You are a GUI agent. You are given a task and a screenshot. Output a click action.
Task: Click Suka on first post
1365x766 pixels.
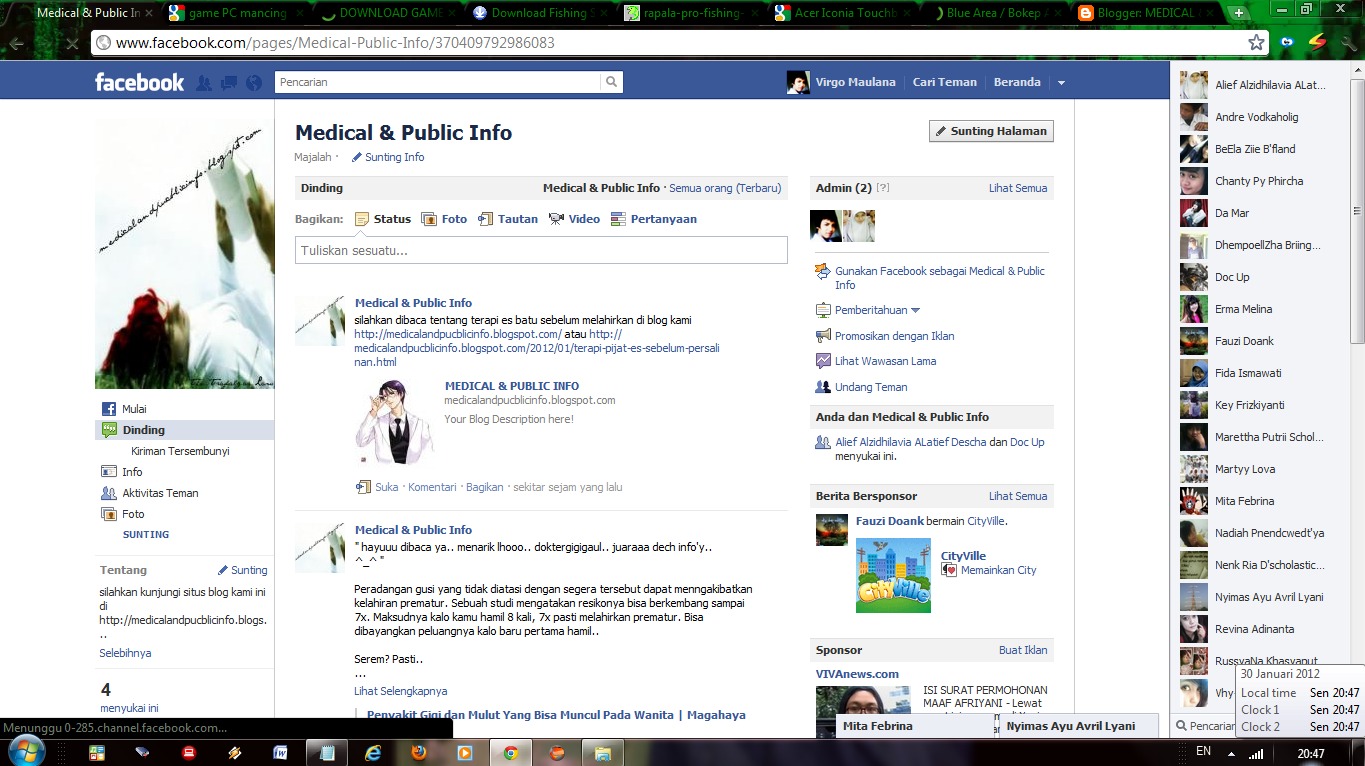386,487
